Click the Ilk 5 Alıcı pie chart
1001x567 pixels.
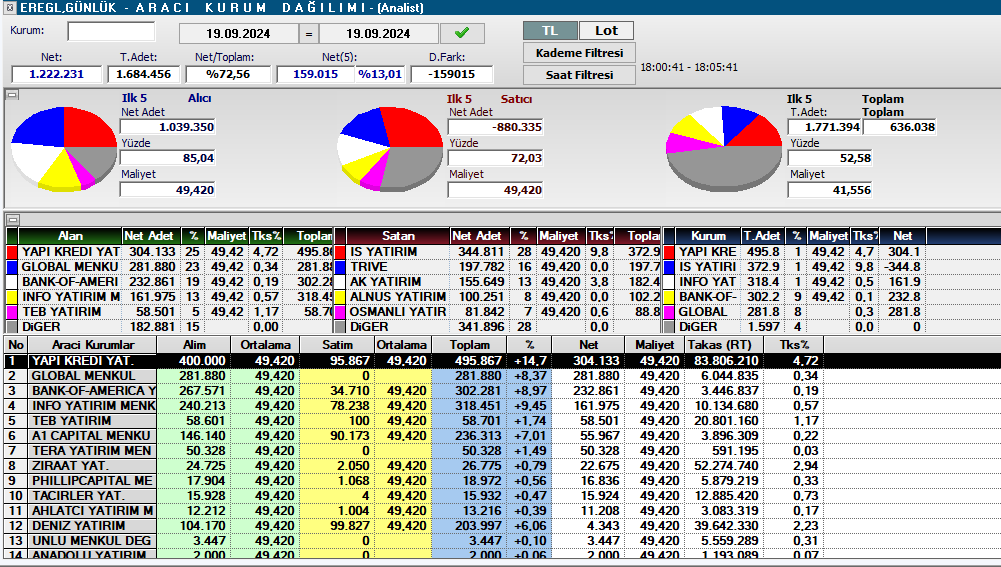(x=64, y=148)
